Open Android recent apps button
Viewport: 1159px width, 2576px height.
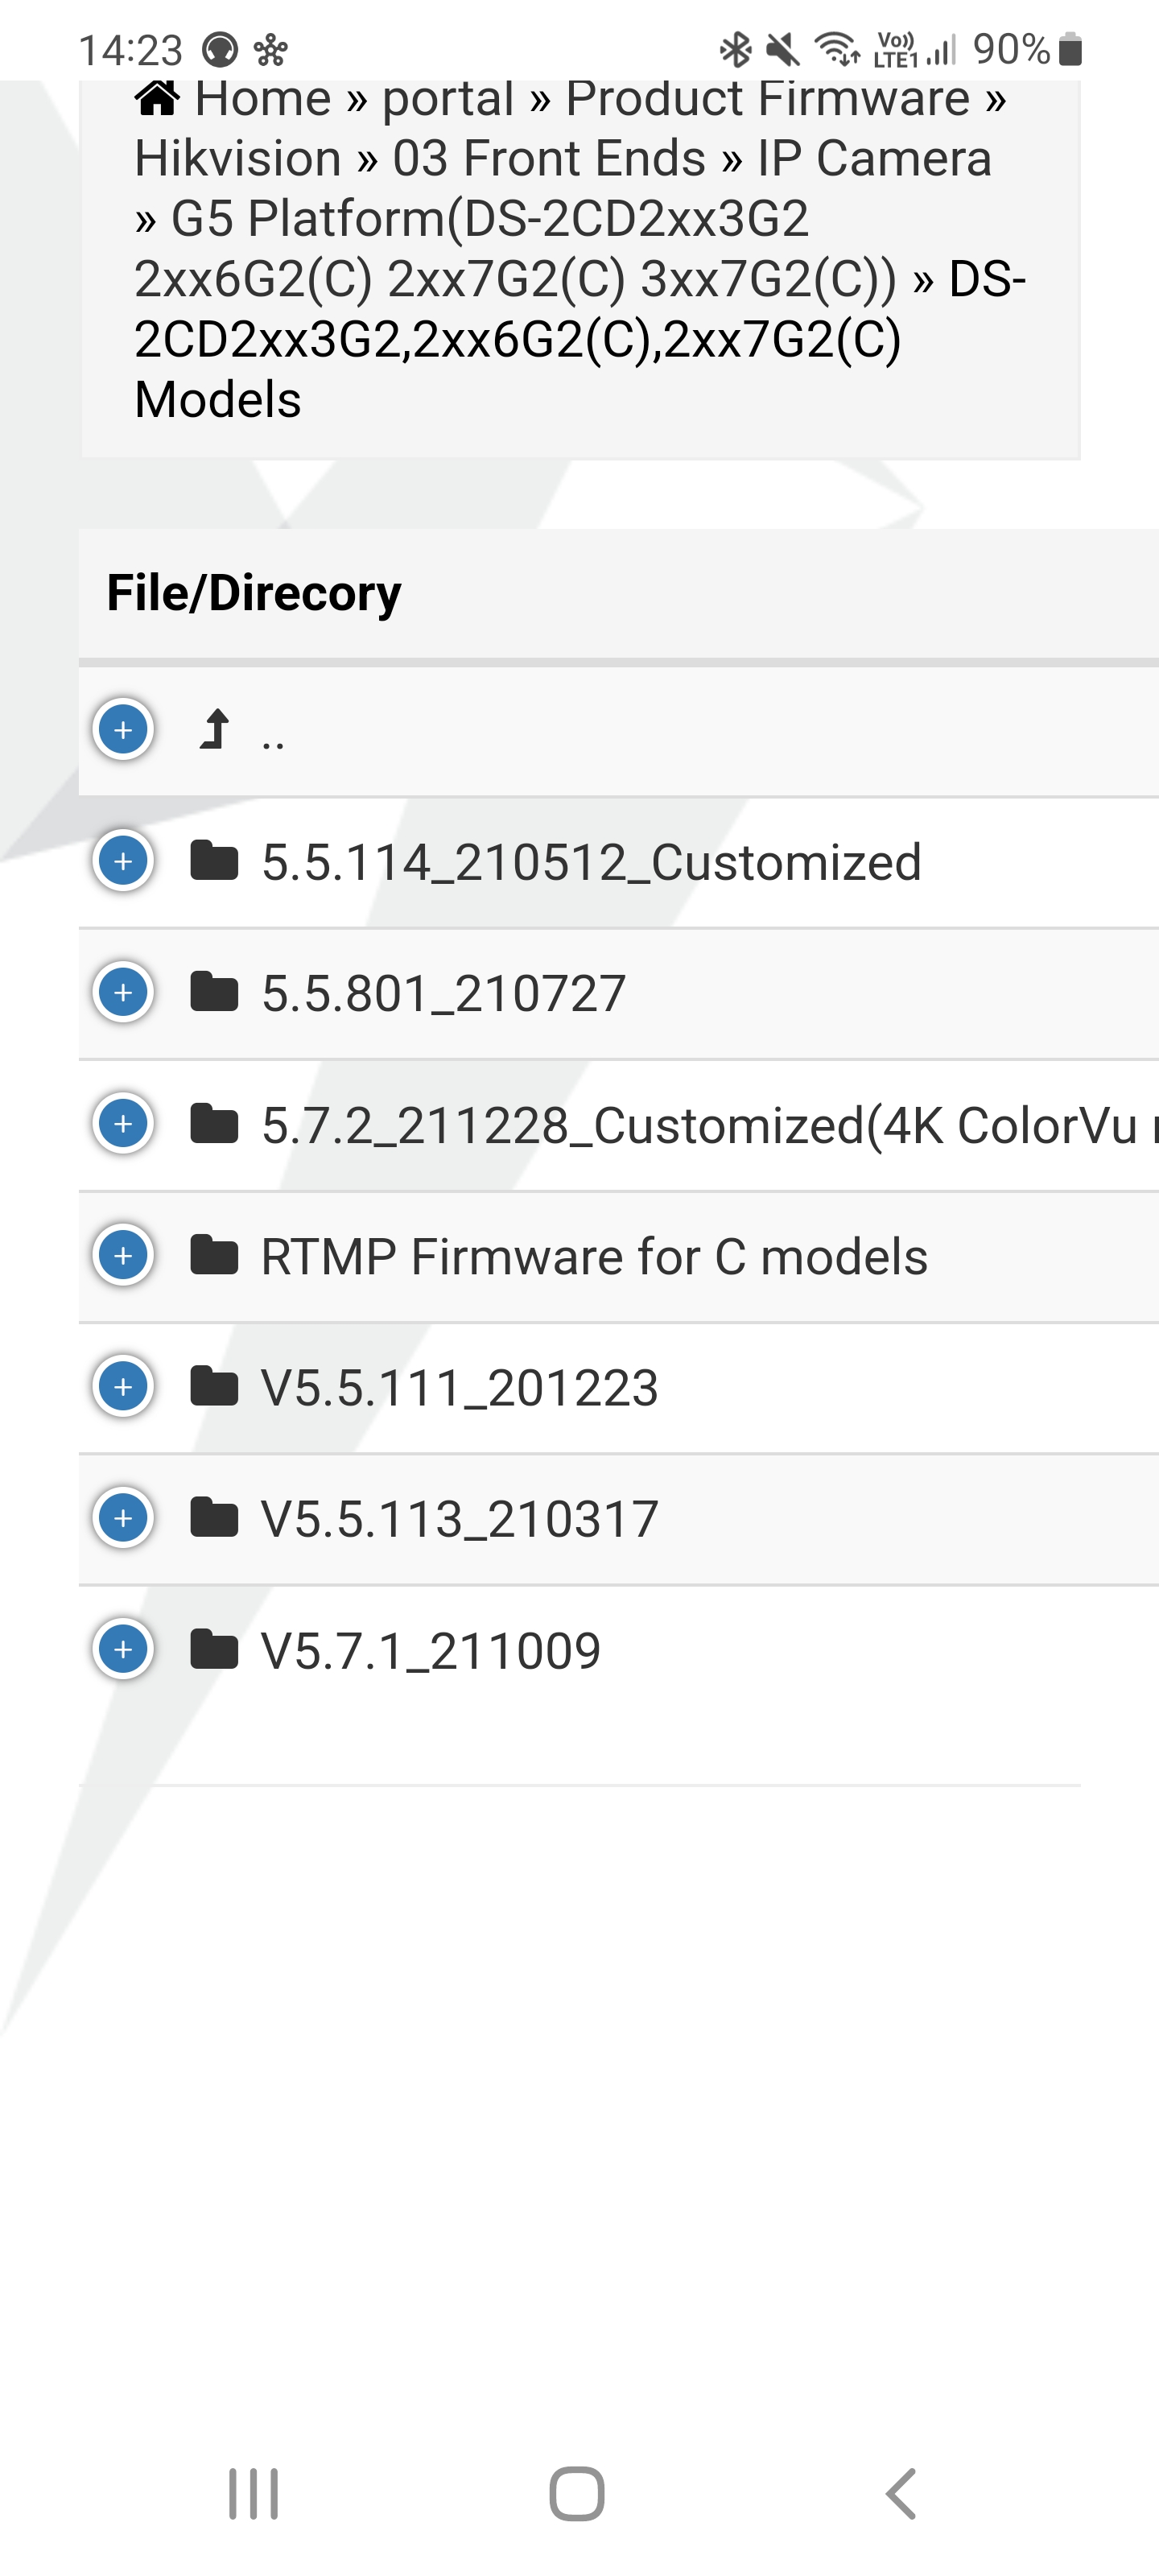[253, 2494]
